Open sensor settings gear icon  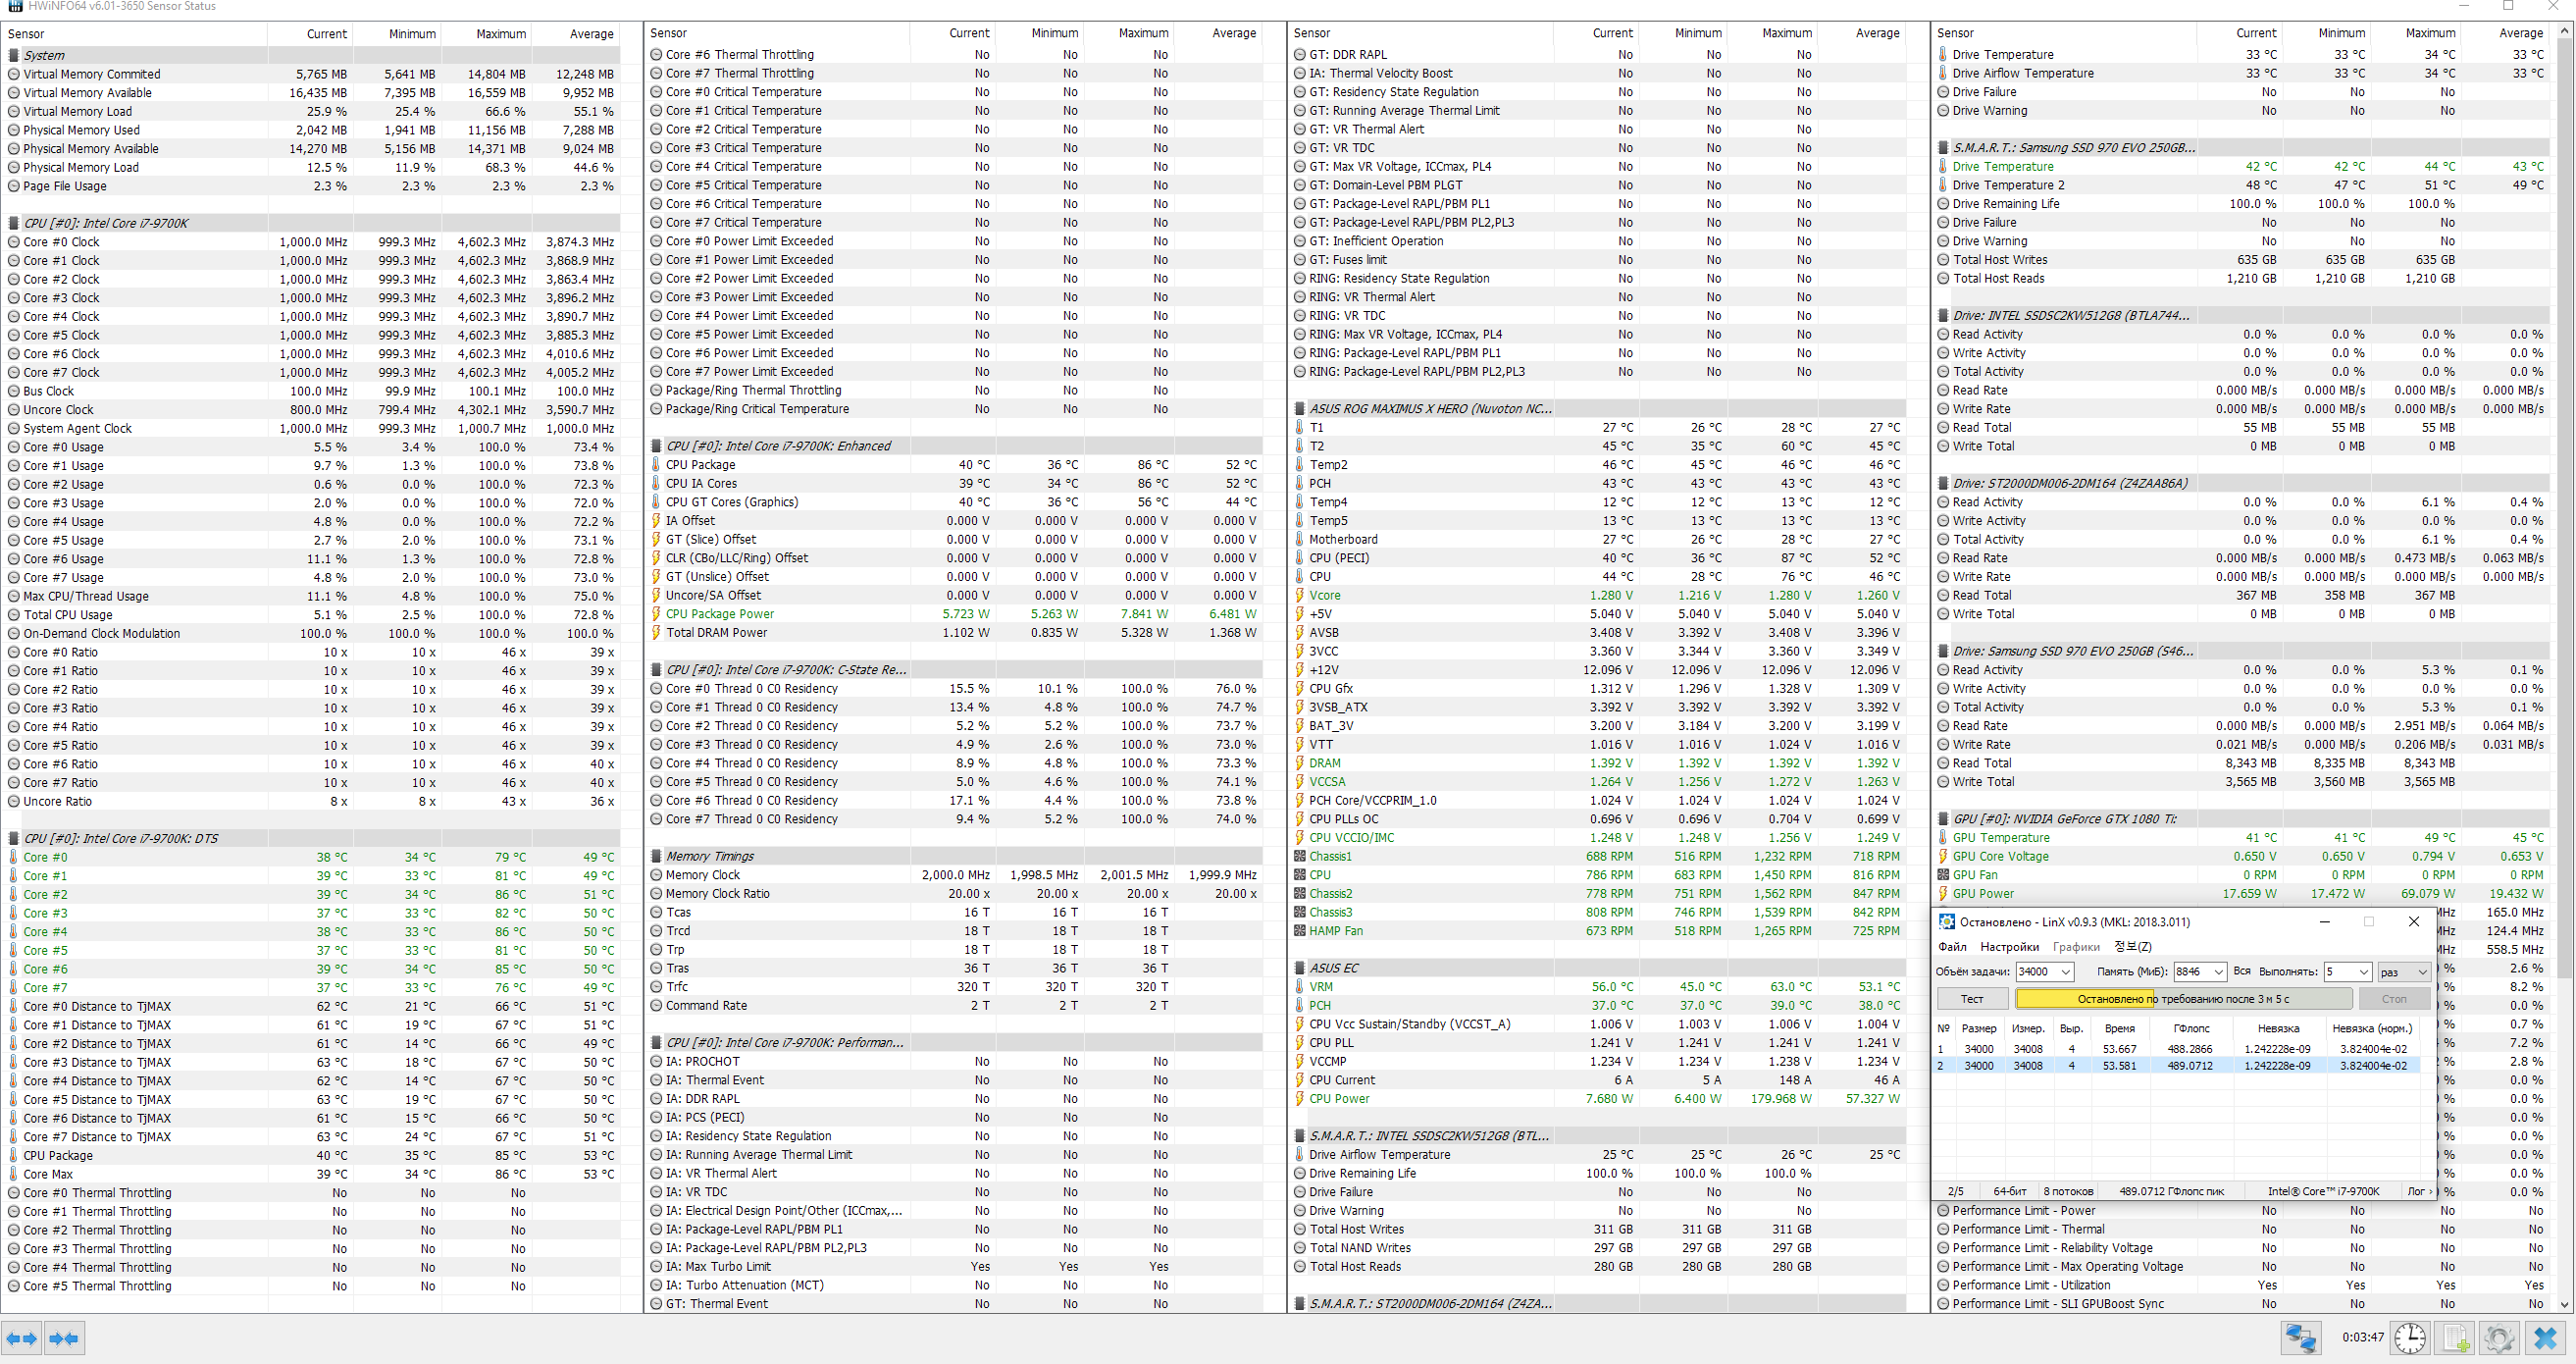pyautogui.click(x=2499, y=1338)
